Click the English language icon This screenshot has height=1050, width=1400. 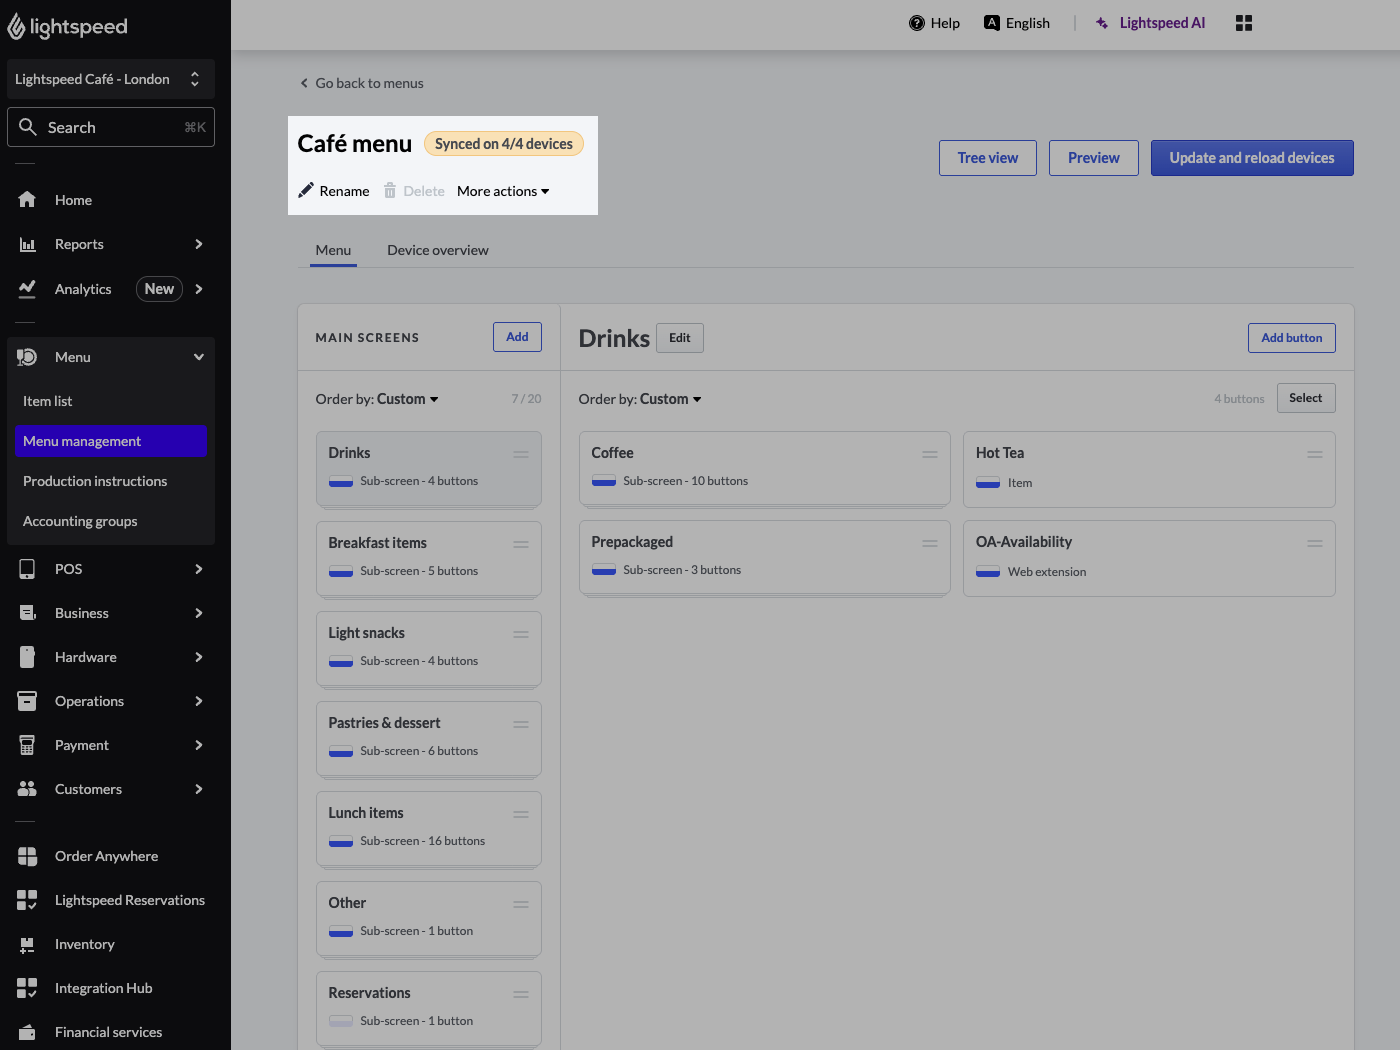992,23
